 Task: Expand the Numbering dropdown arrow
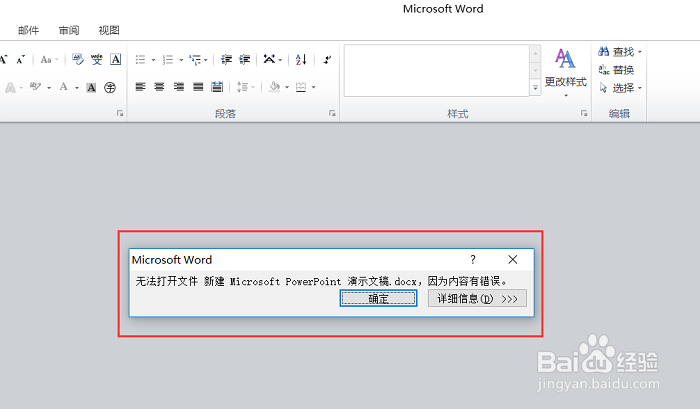181,60
